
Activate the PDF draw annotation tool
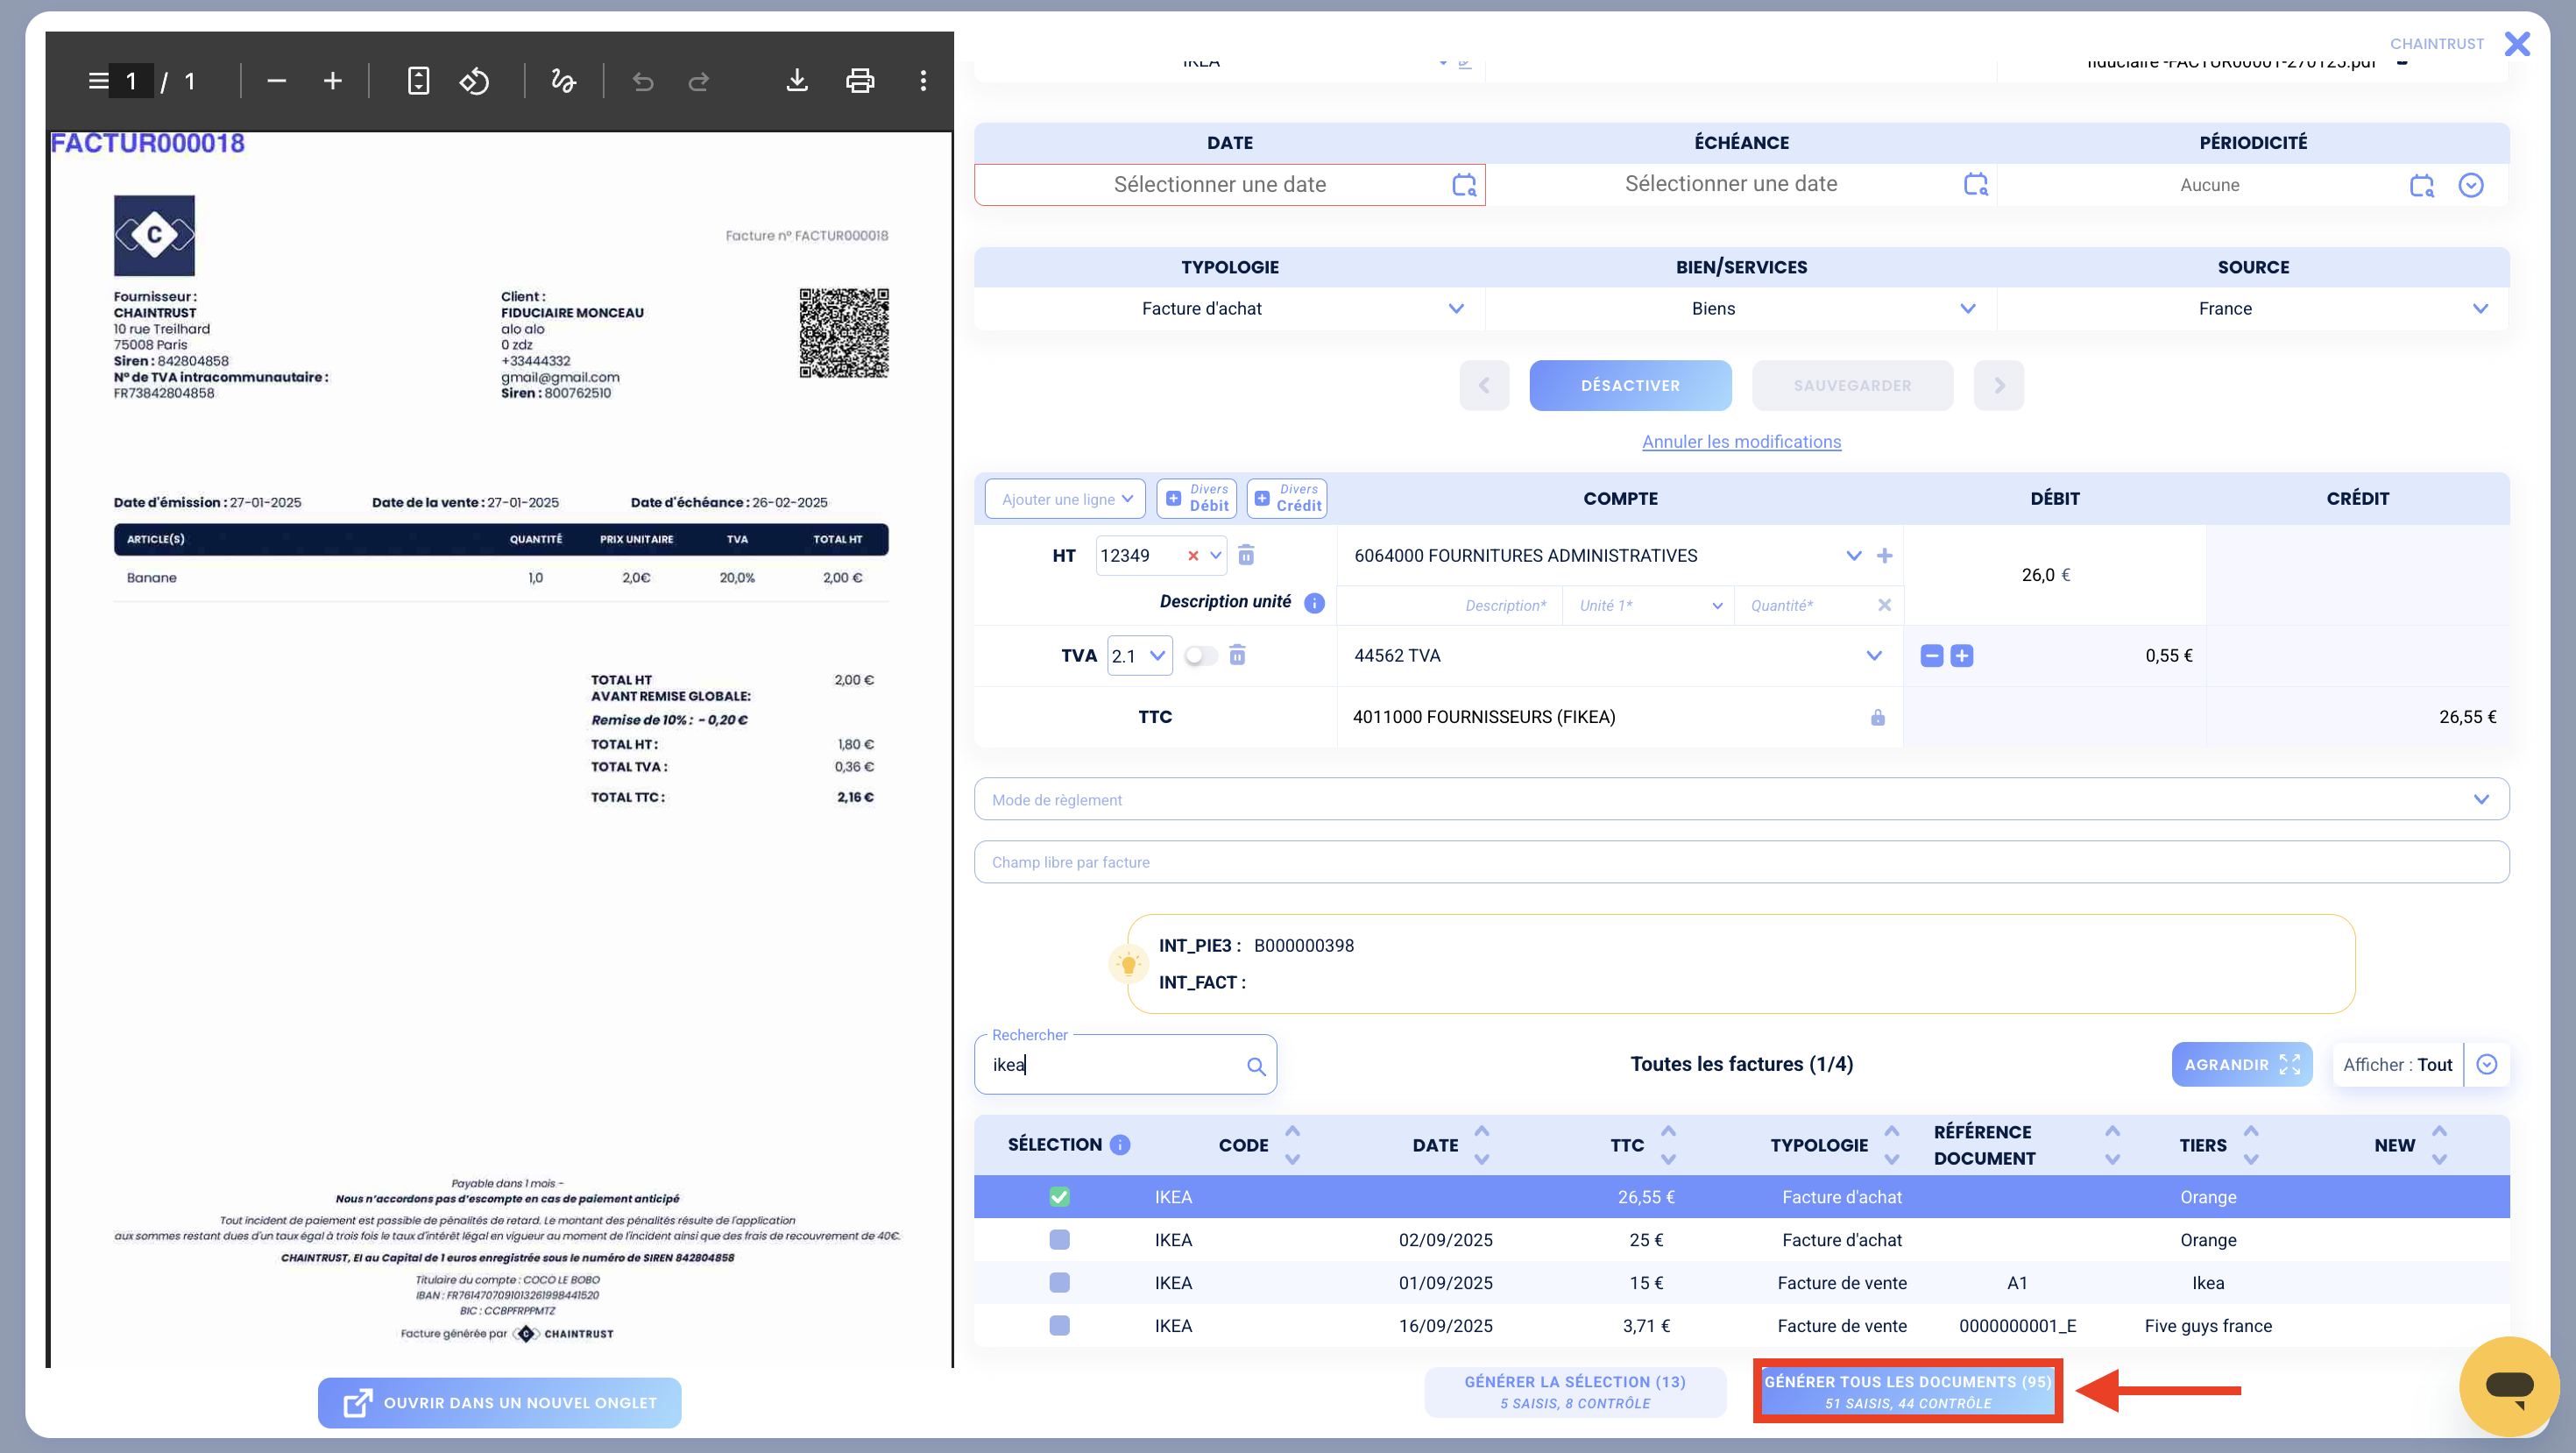pos(564,81)
